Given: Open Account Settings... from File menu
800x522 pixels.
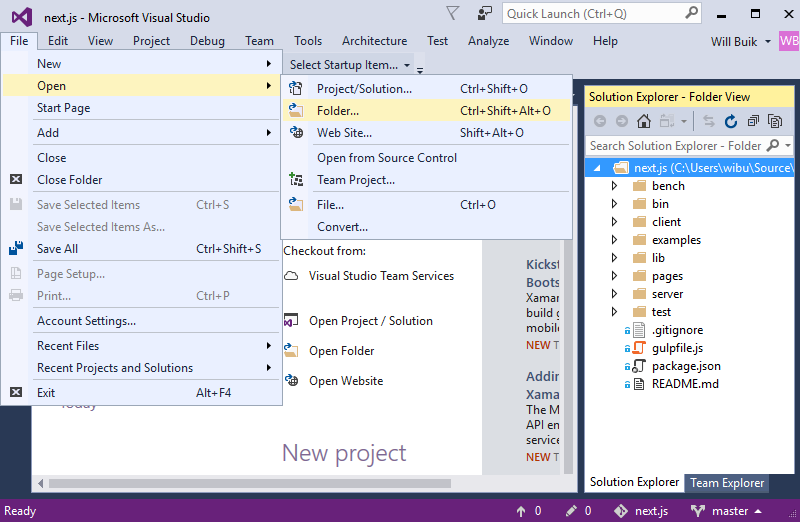Looking at the screenshot, I should pyautogui.click(x=141, y=320).
